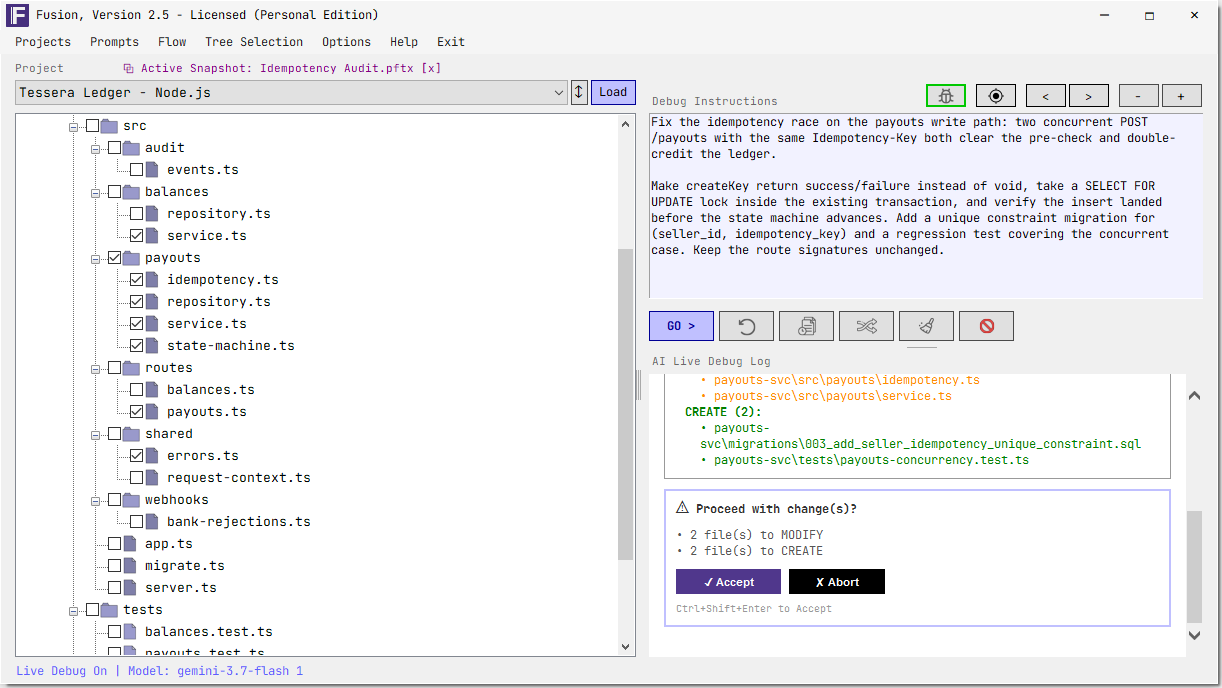
Task: Click the GO > button
Action: (681, 326)
